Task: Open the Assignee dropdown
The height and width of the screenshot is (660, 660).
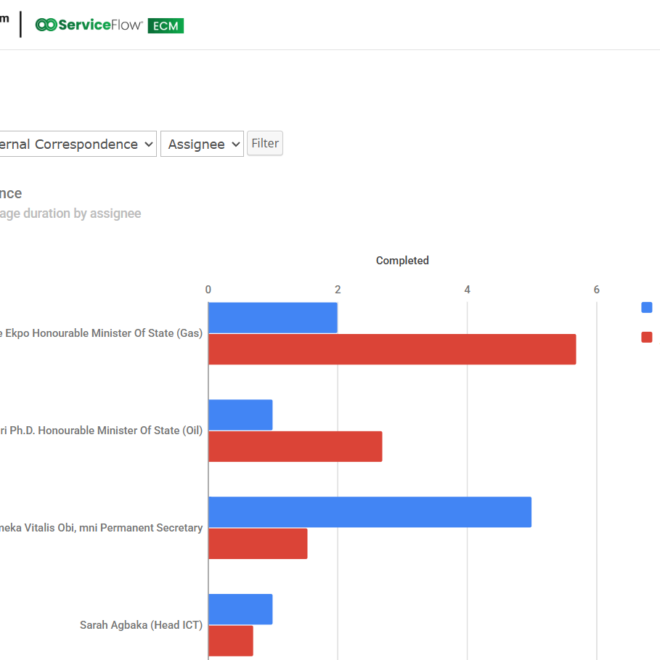Action: (x=202, y=144)
